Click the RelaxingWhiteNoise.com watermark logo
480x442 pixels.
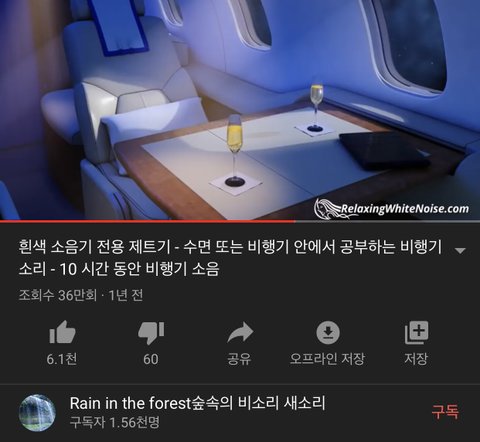point(392,209)
